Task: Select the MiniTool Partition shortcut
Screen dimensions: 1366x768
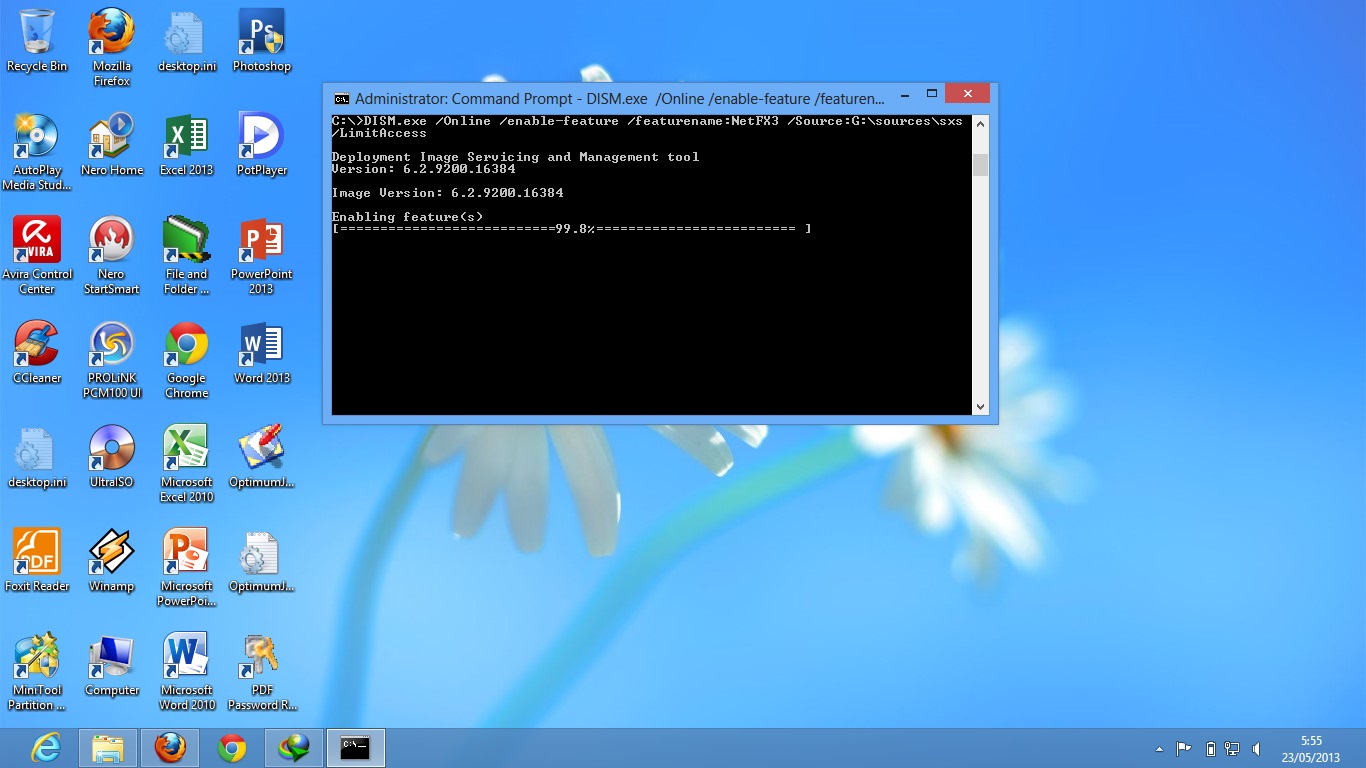Action: (x=37, y=671)
